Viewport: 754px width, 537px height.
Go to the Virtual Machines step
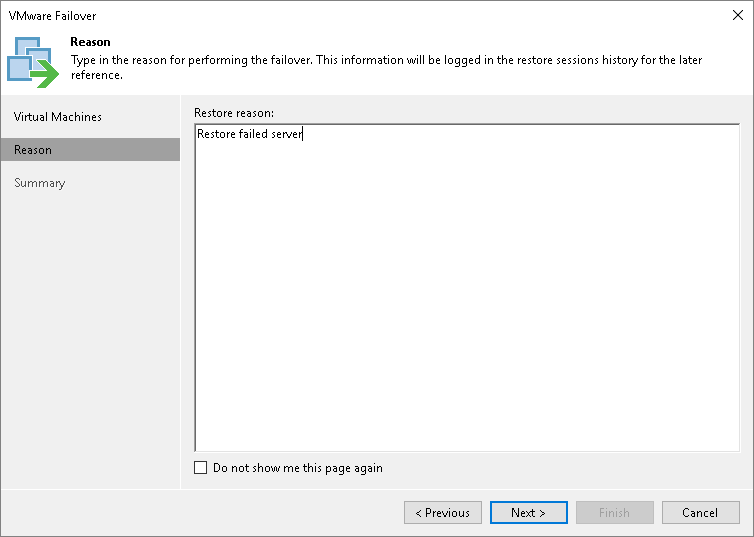(x=58, y=117)
